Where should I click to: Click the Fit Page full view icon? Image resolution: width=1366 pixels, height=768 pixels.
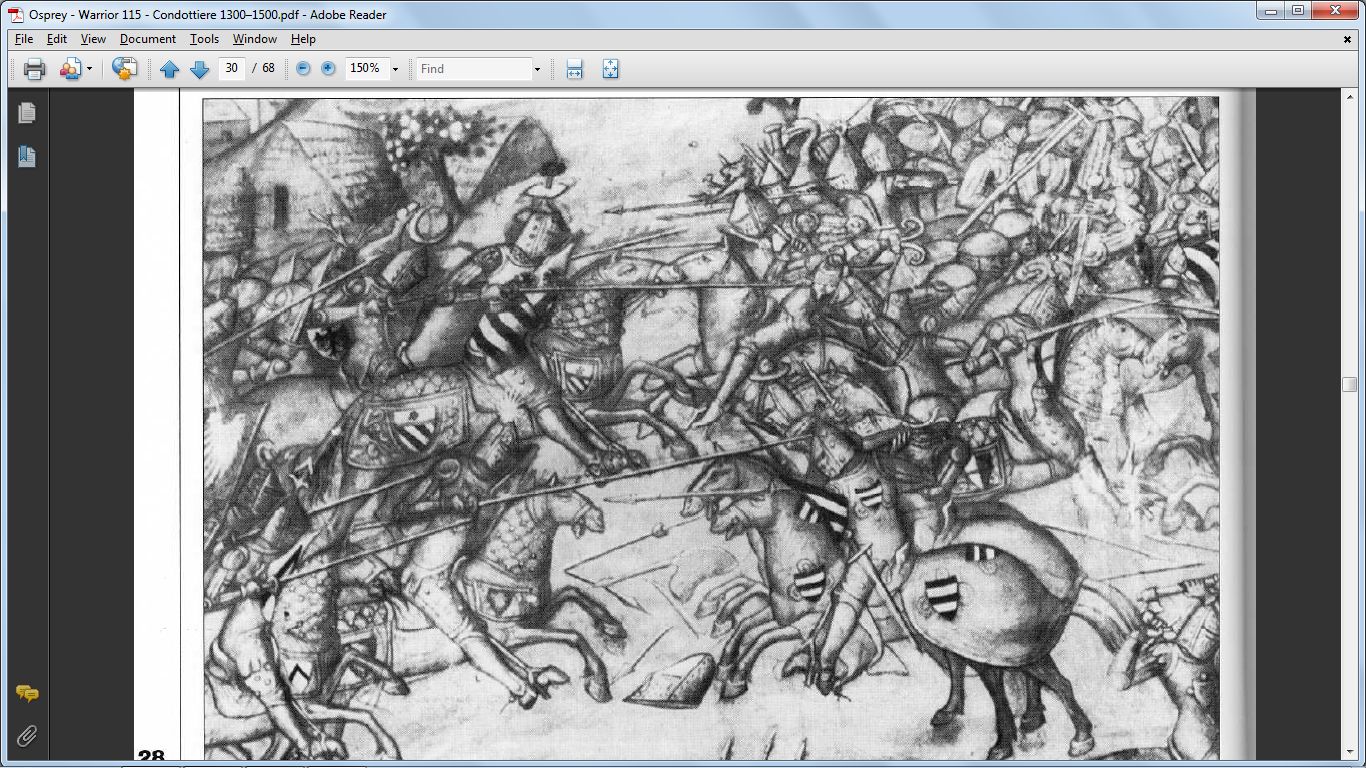610,69
